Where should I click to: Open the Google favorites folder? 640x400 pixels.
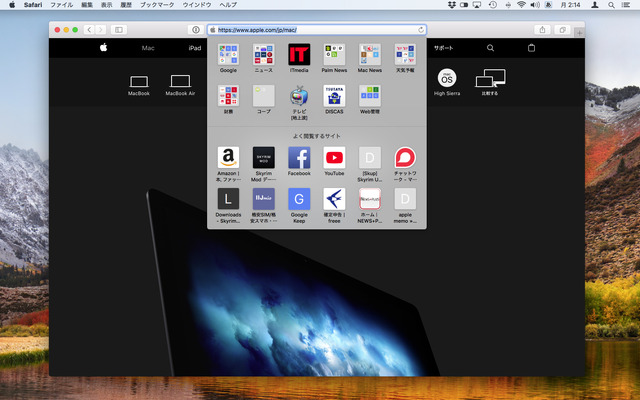228,55
